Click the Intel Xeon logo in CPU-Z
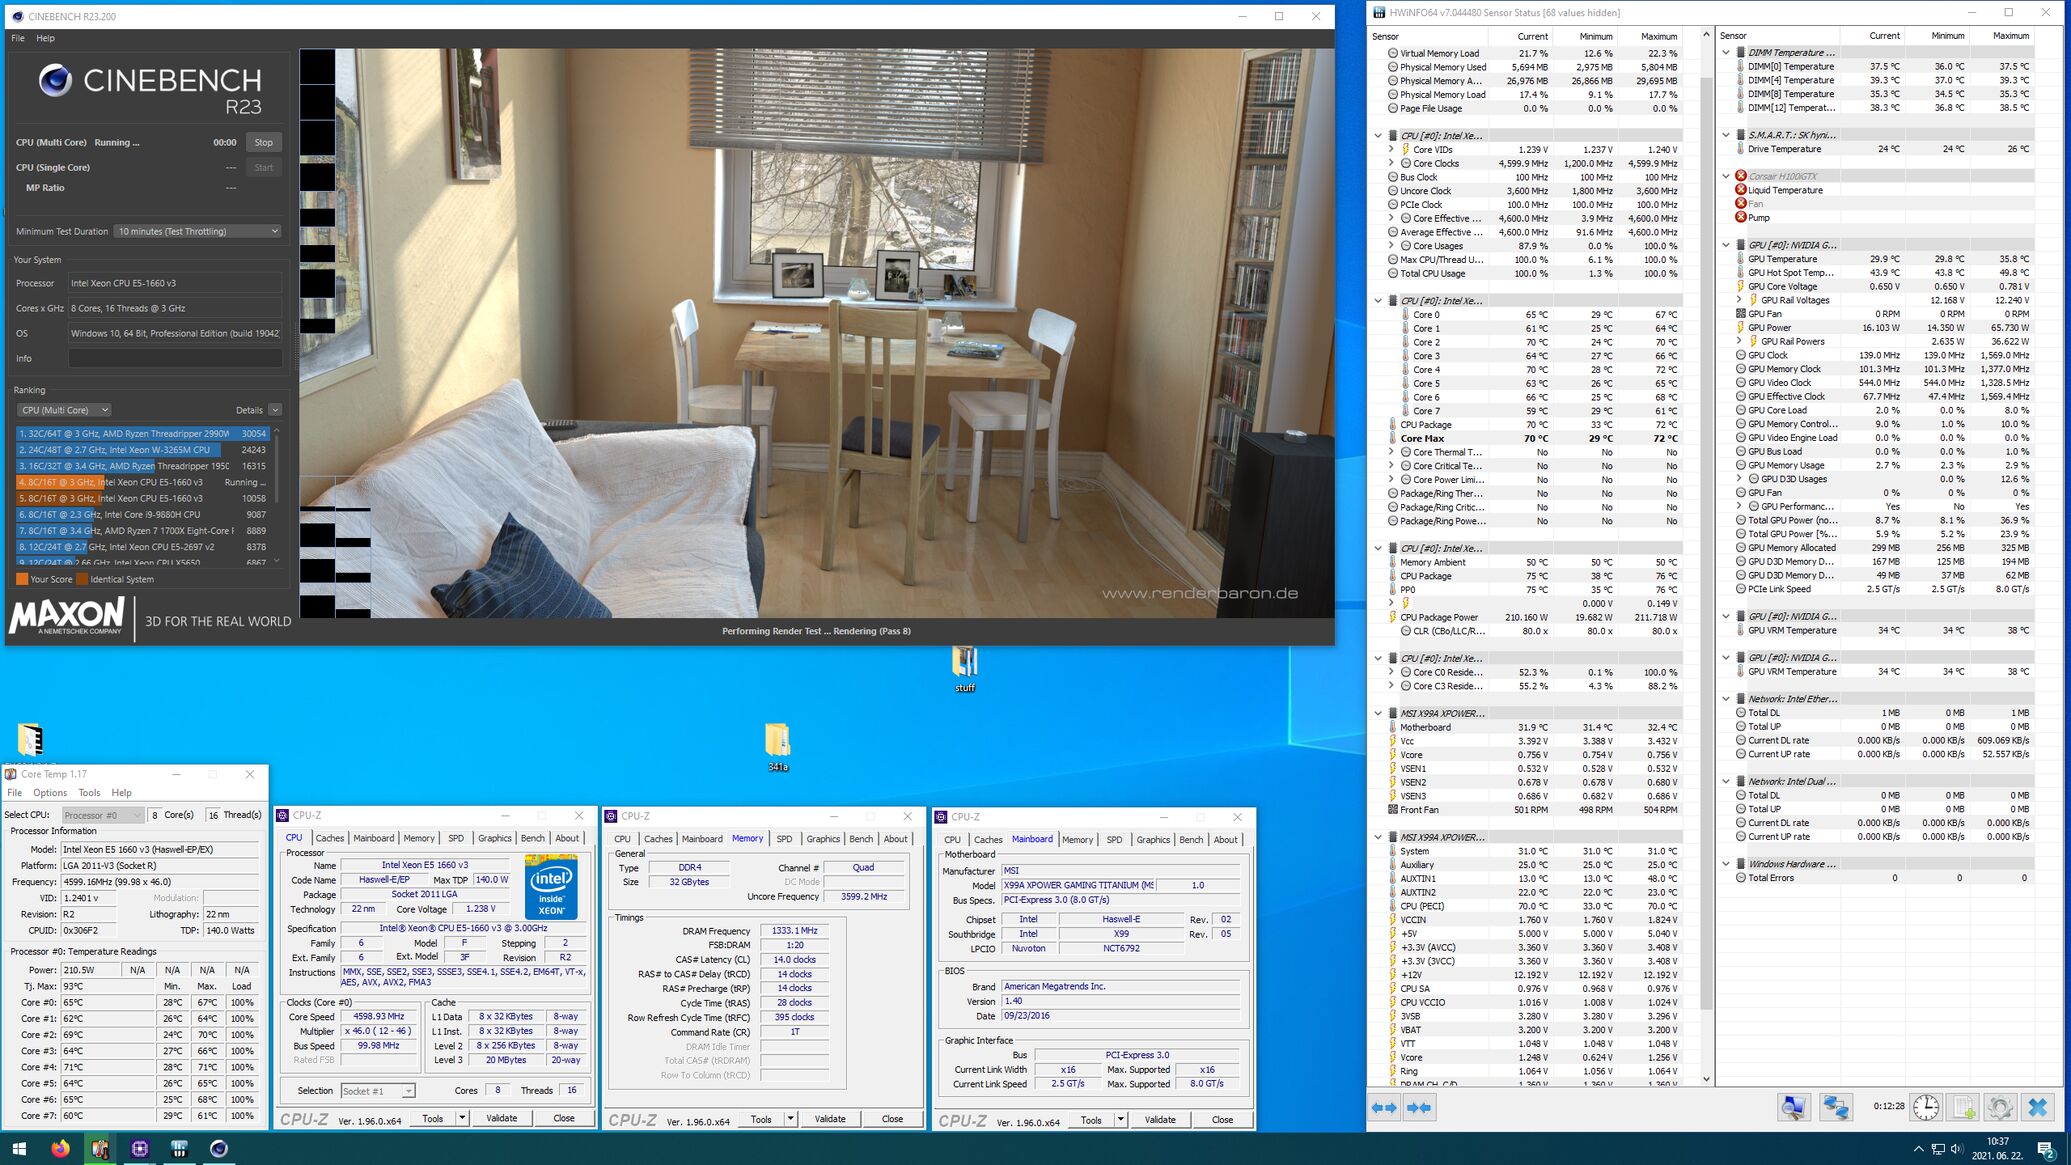This screenshot has width=2071, height=1165. [x=551, y=886]
